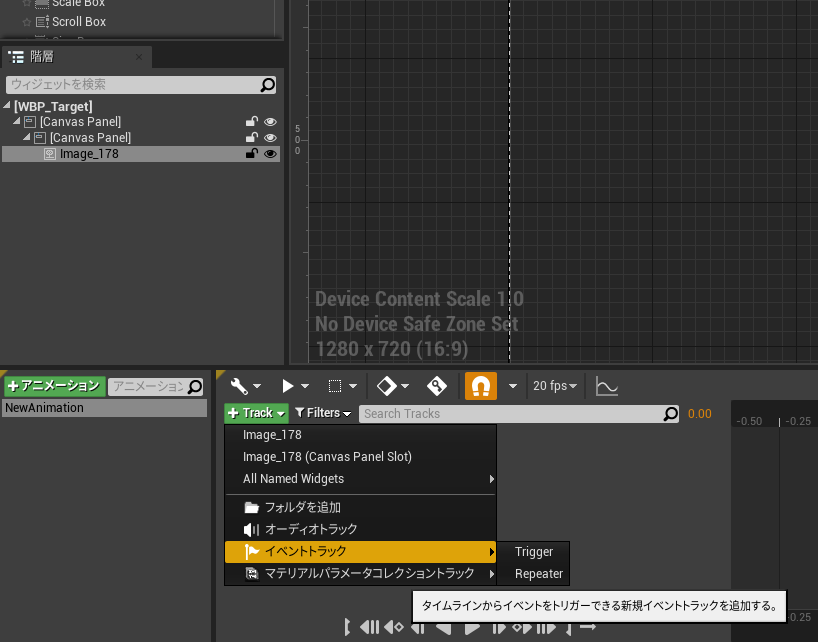Click the orange 0.00 current time value
This screenshot has height=642, width=818.
(x=700, y=414)
